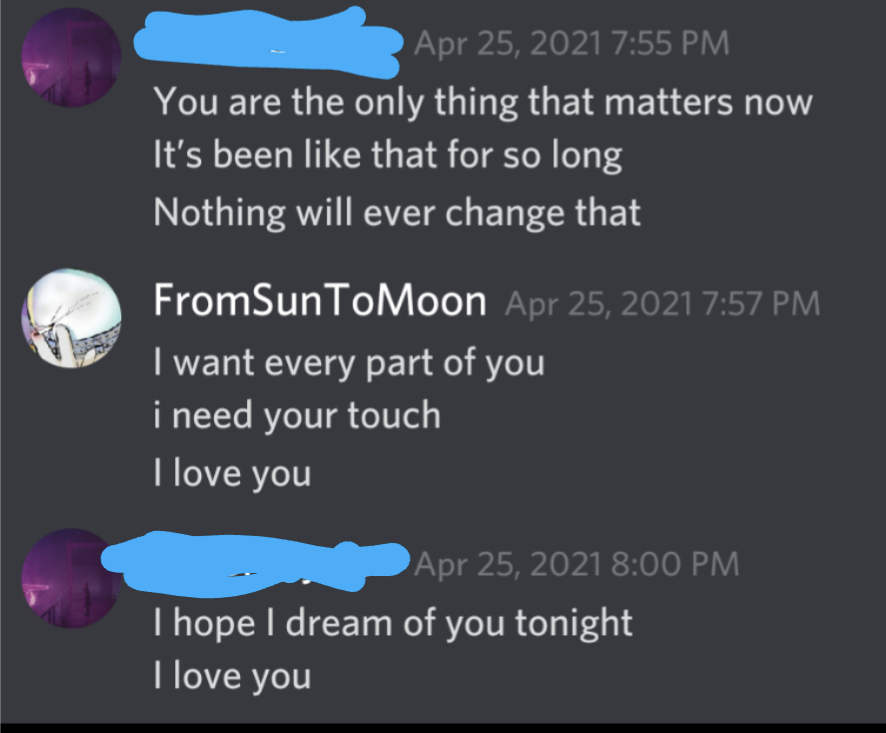Image resolution: width=886 pixels, height=733 pixels.
Task: Select message 'Nothing will ever change that'
Action: coord(397,214)
